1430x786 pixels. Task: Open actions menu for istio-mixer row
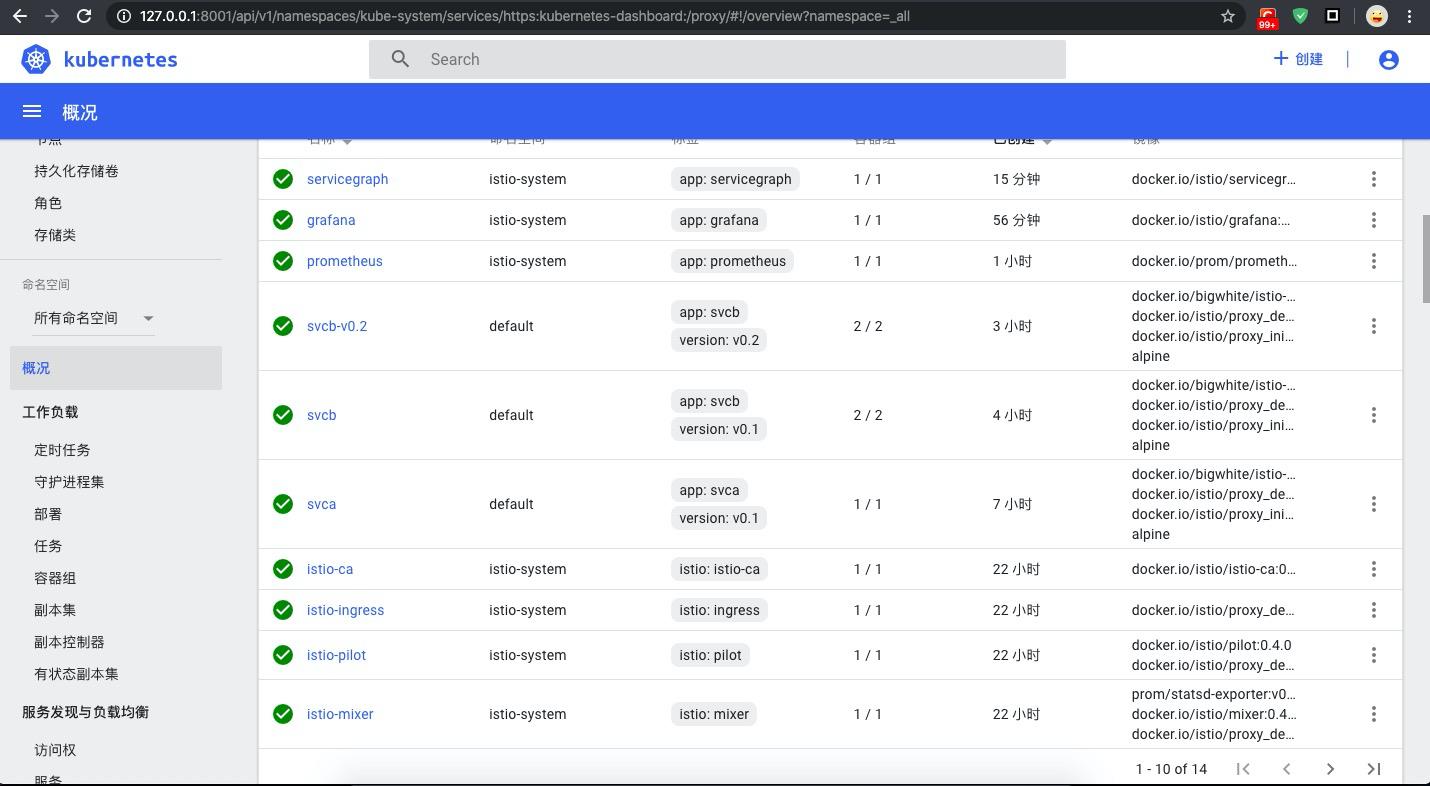coord(1374,714)
